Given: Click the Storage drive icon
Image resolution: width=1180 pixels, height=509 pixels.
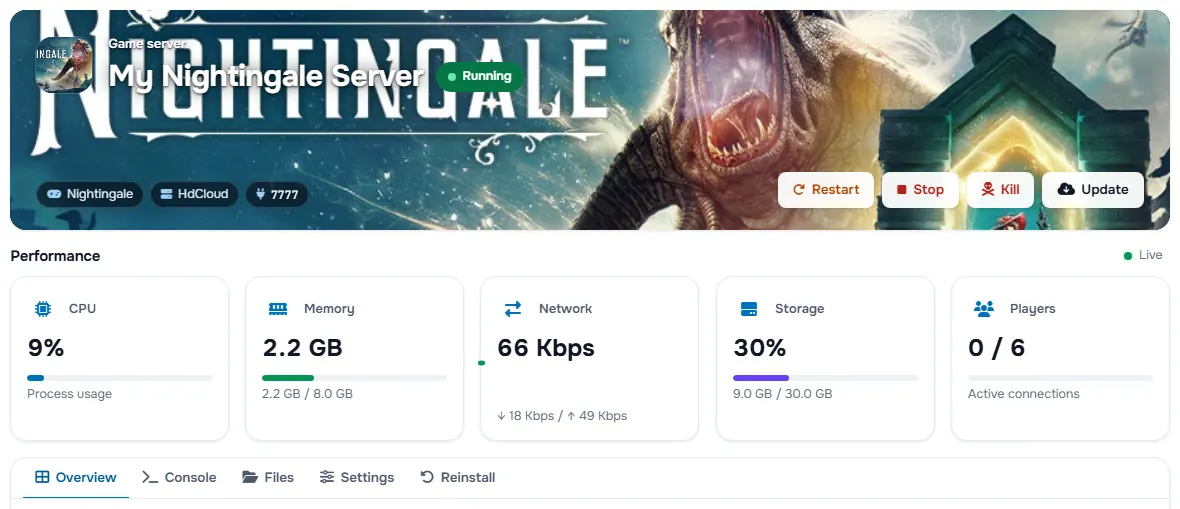Looking at the screenshot, I should click(749, 309).
